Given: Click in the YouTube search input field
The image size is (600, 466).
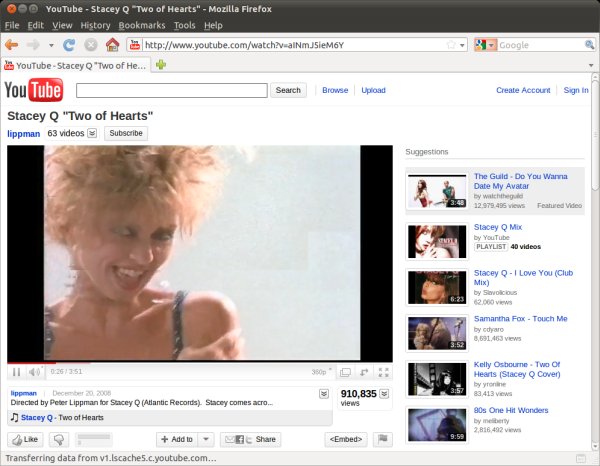Looking at the screenshot, I should pos(171,91).
